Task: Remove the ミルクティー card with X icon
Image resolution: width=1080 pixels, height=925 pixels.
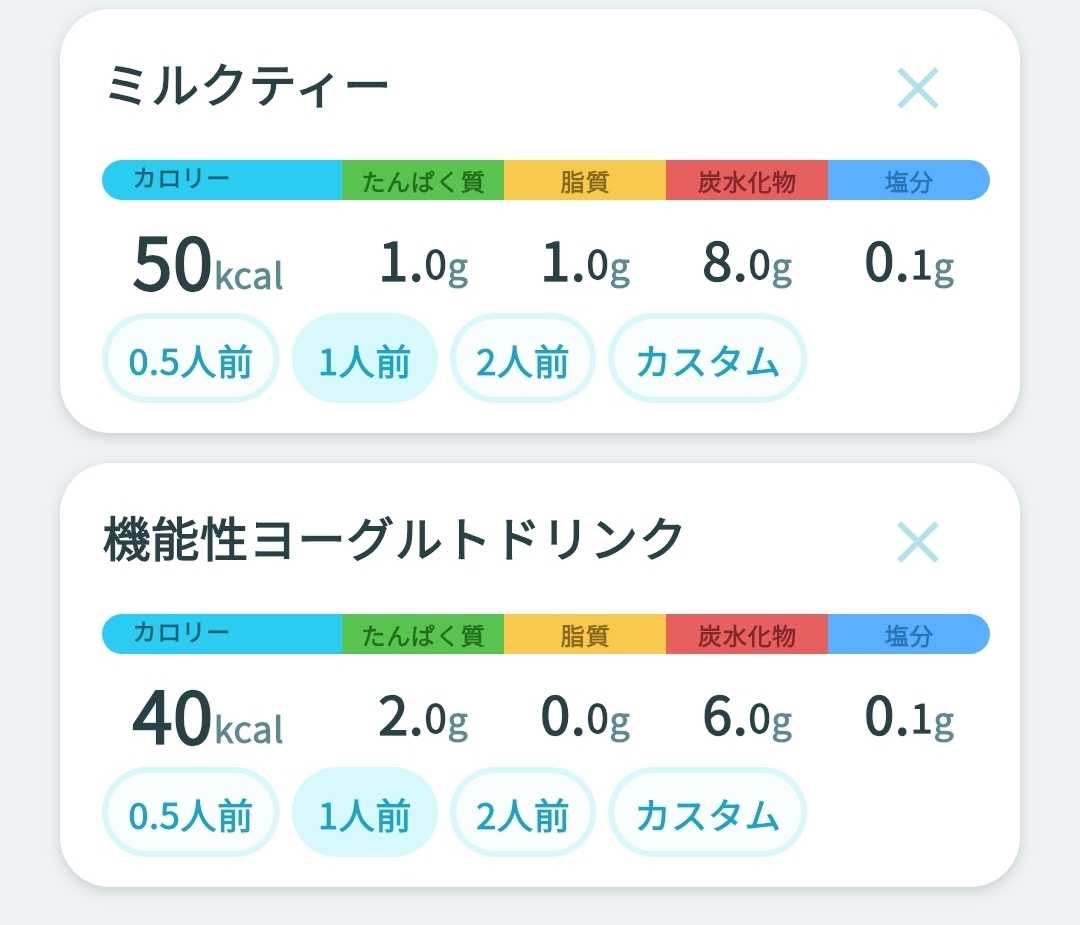Action: click(917, 88)
